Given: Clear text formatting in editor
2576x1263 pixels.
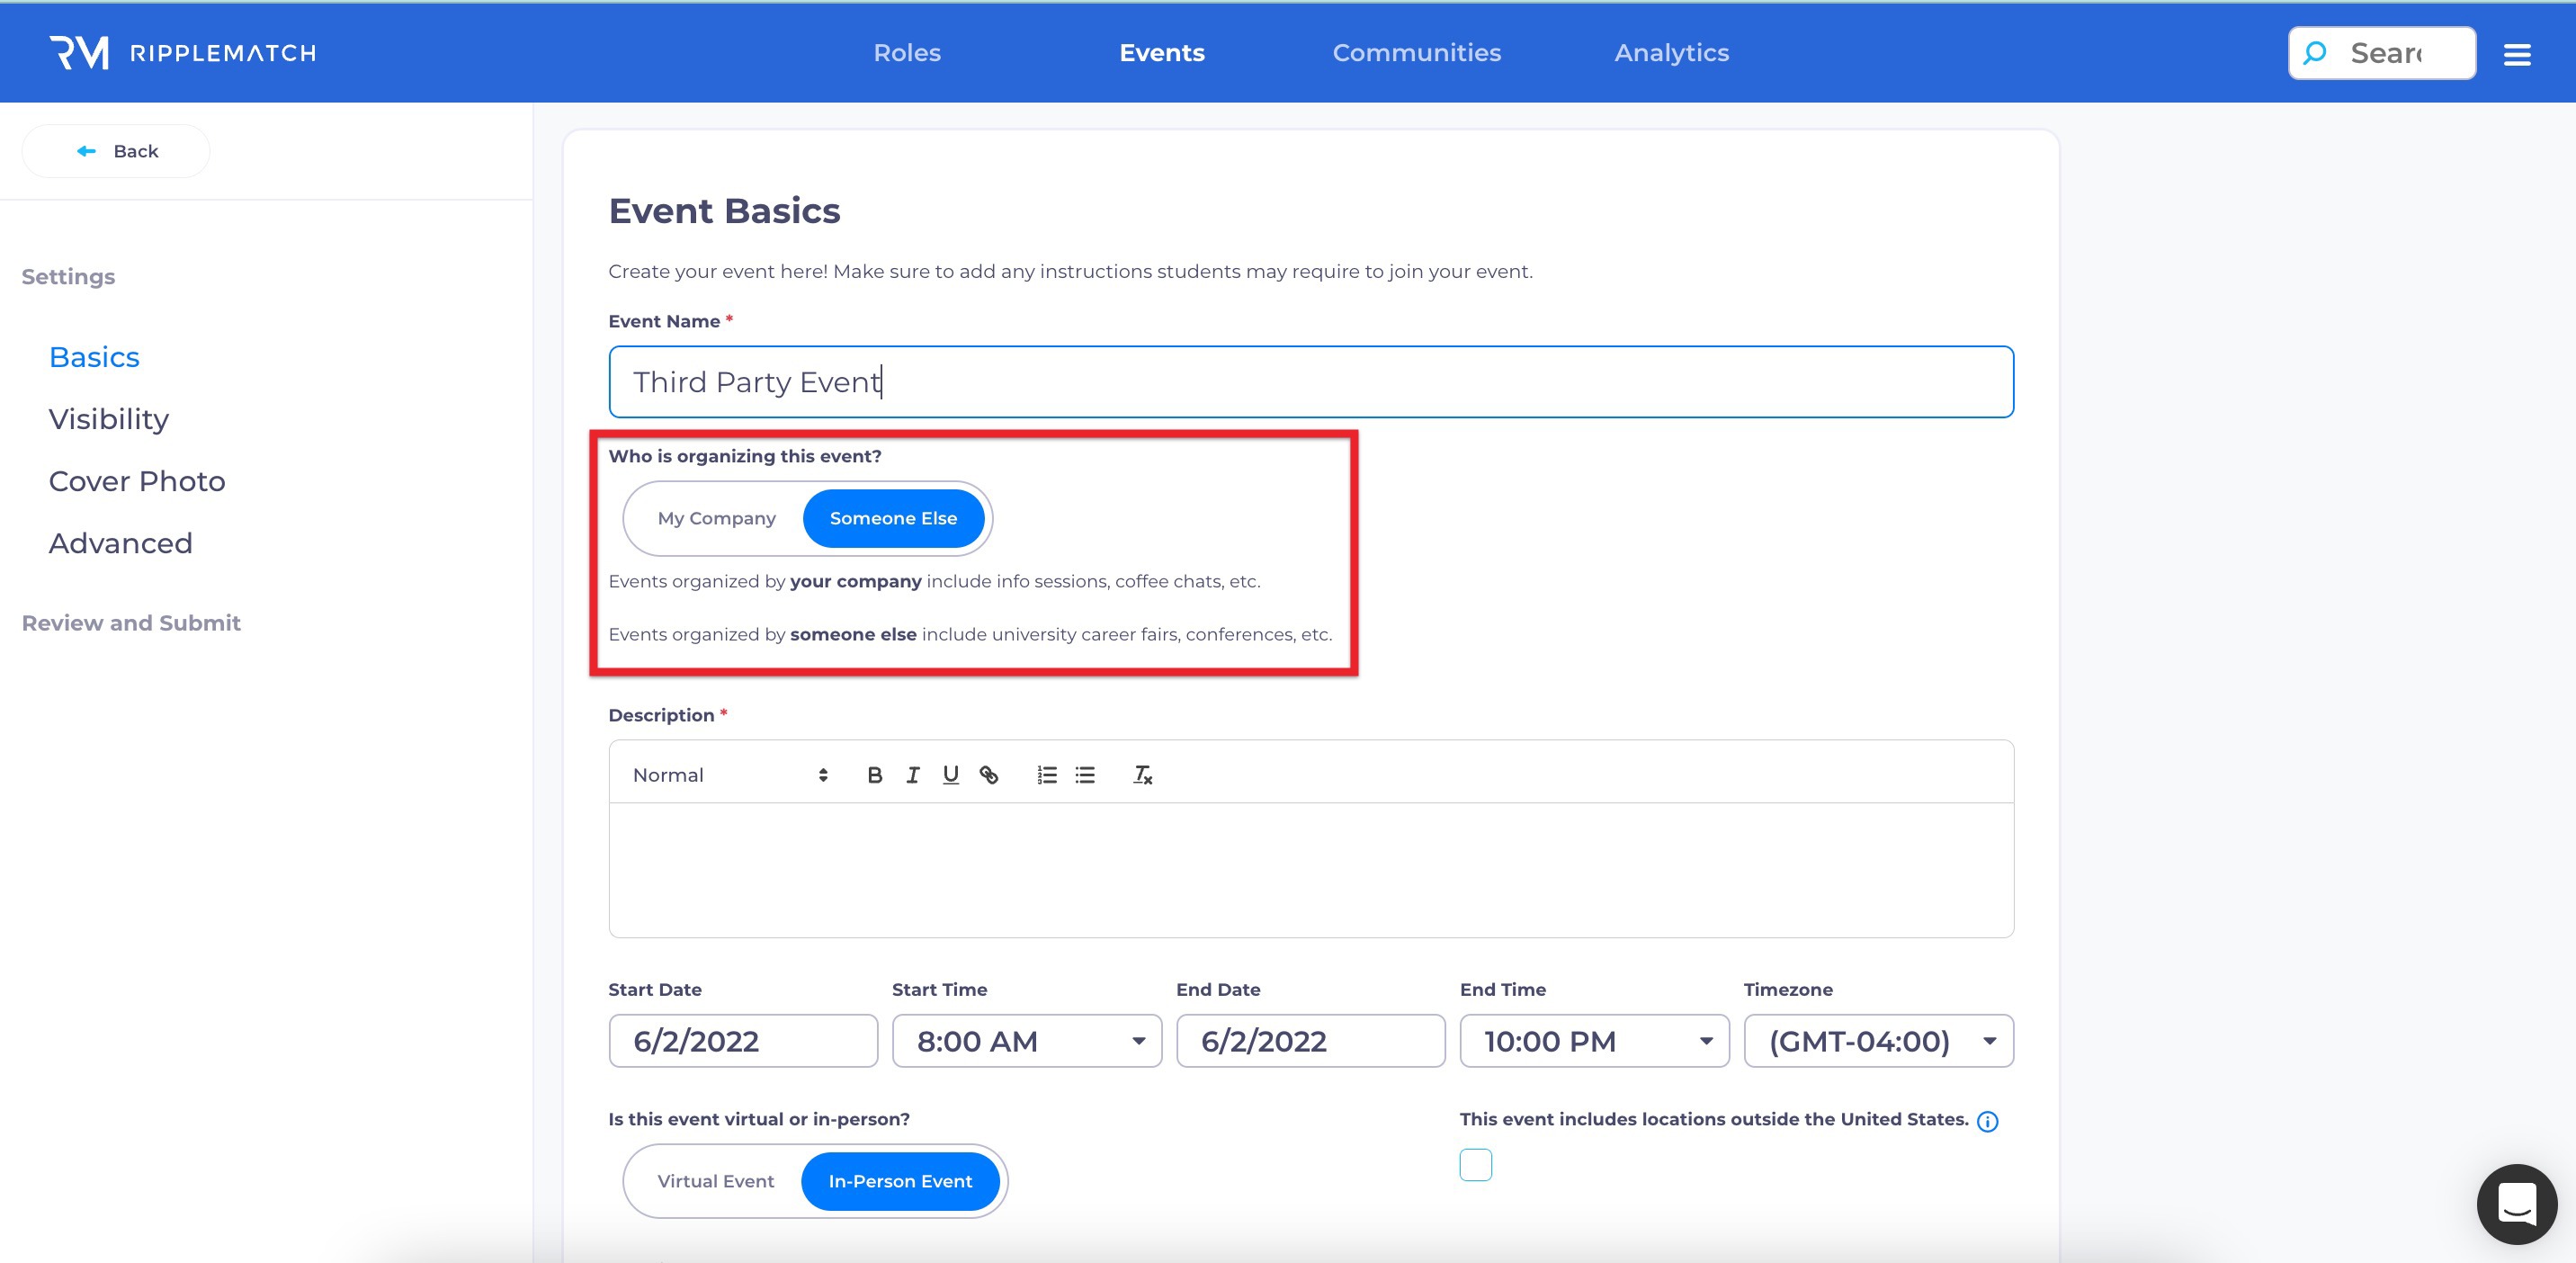Looking at the screenshot, I should click(1142, 775).
